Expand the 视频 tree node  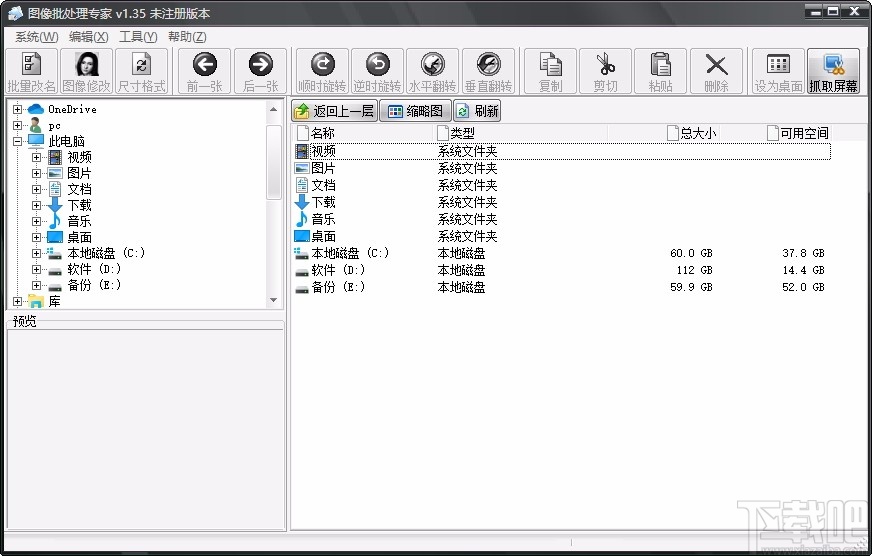(x=36, y=157)
